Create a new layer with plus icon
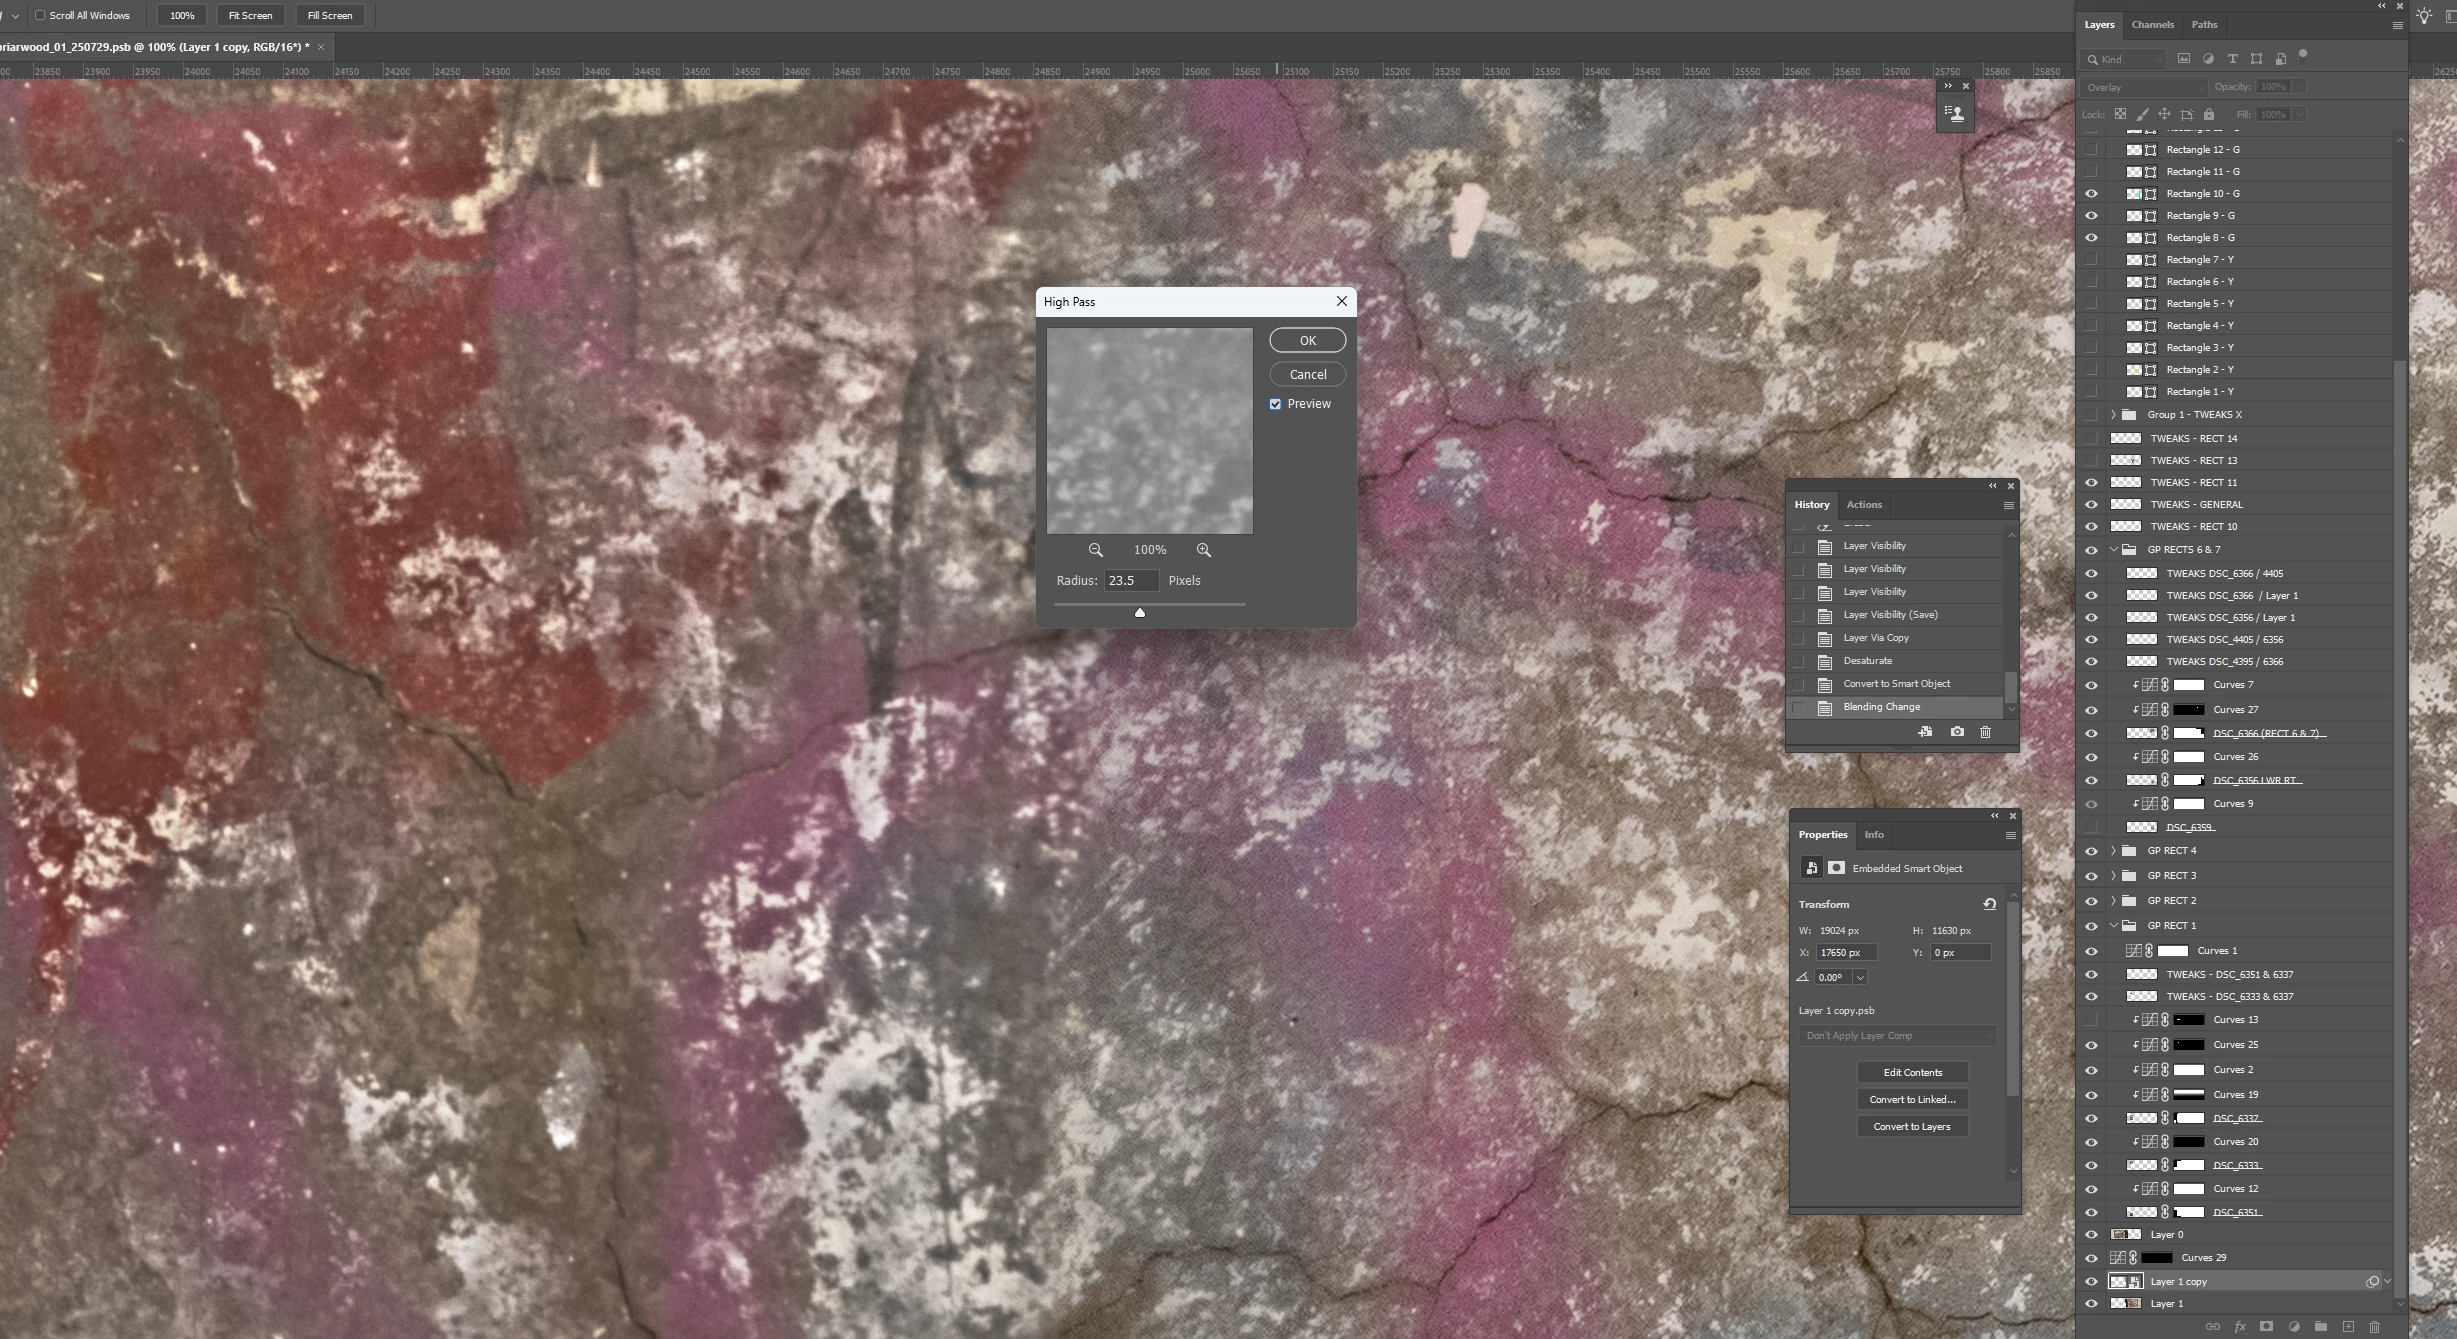The image size is (2457, 1339). pyautogui.click(x=2348, y=1327)
